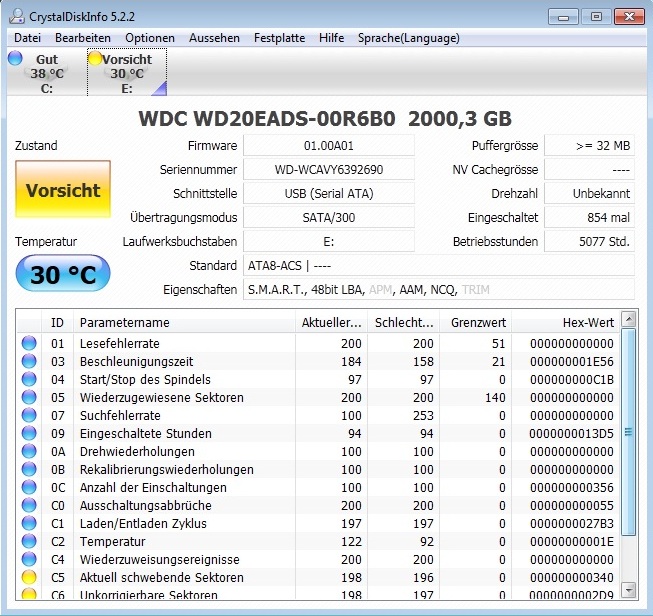Image resolution: width=653 pixels, height=616 pixels.
Task: Click the Laufwerksbuchstaben value E:
Action: 329,242
